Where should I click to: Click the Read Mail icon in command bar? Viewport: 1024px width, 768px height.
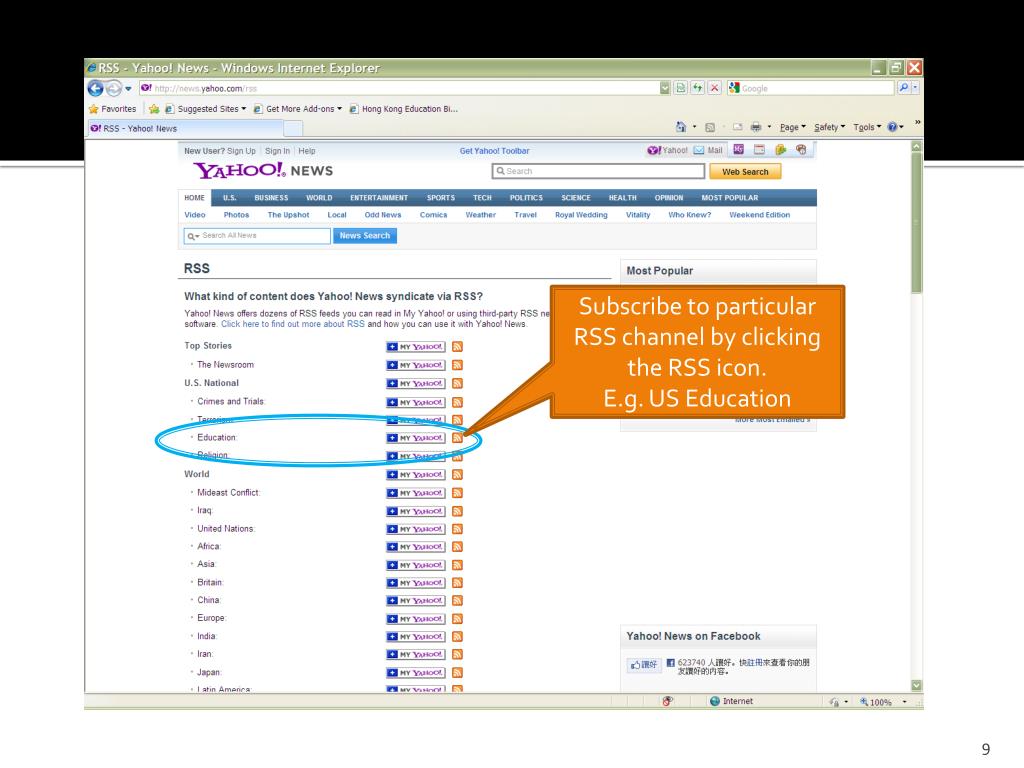737,127
